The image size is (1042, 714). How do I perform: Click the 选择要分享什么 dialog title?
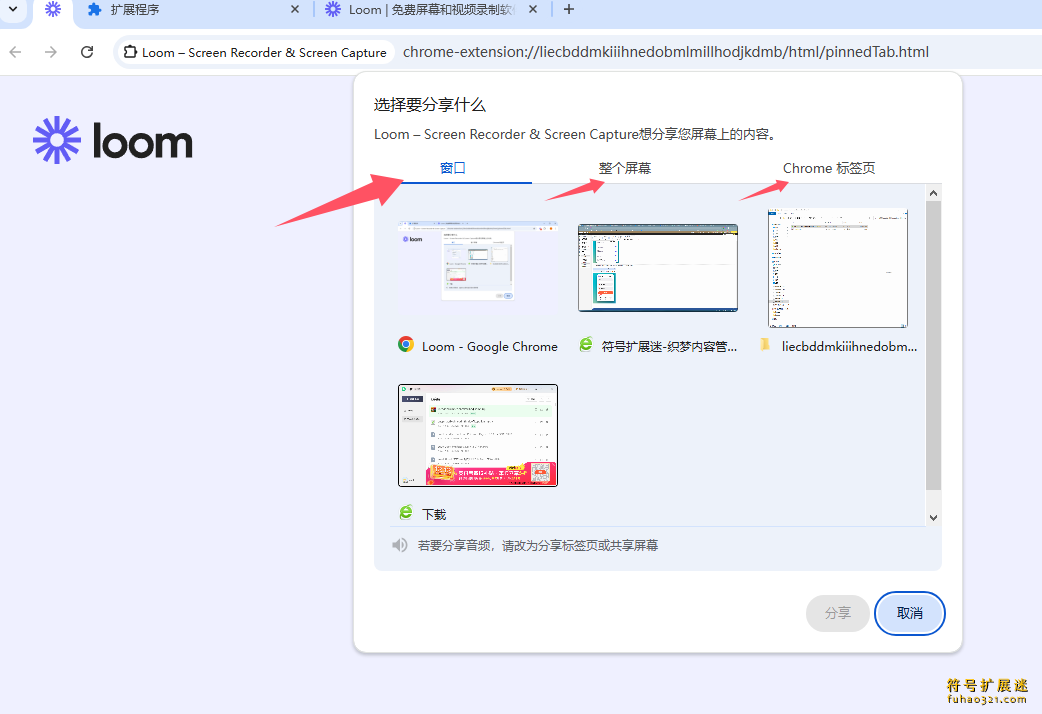point(430,104)
